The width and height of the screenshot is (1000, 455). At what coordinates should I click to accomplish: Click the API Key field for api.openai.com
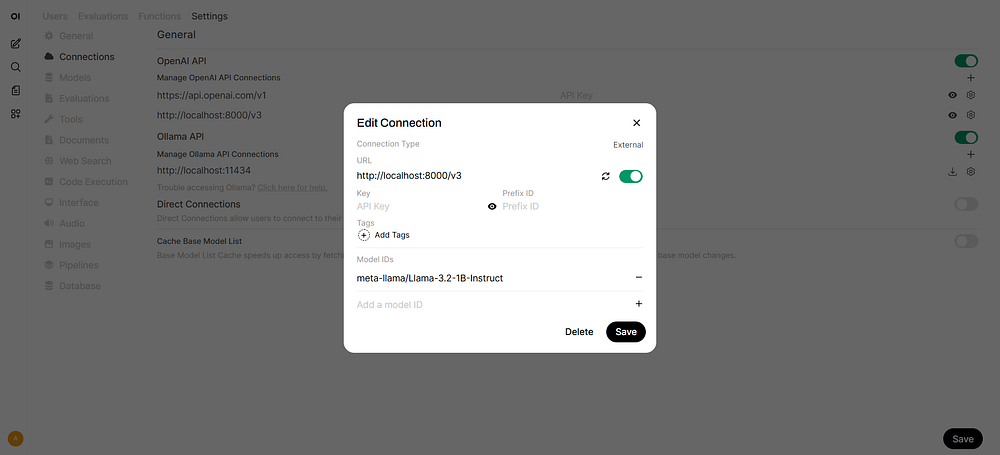pyautogui.click(x=749, y=95)
